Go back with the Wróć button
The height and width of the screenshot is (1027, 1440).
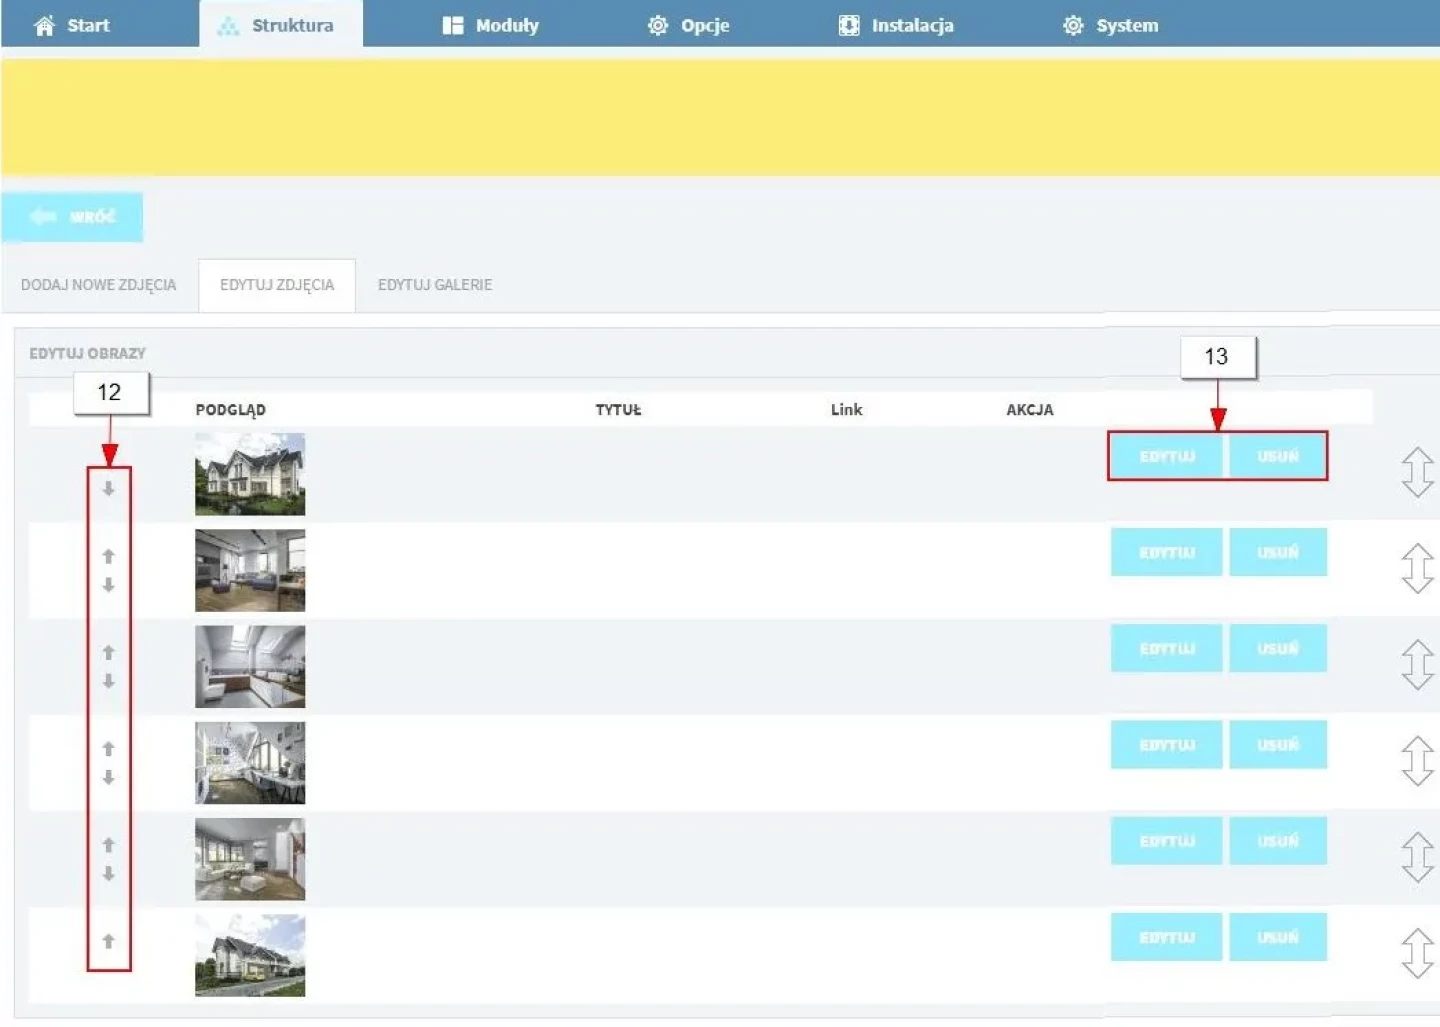(72, 217)
